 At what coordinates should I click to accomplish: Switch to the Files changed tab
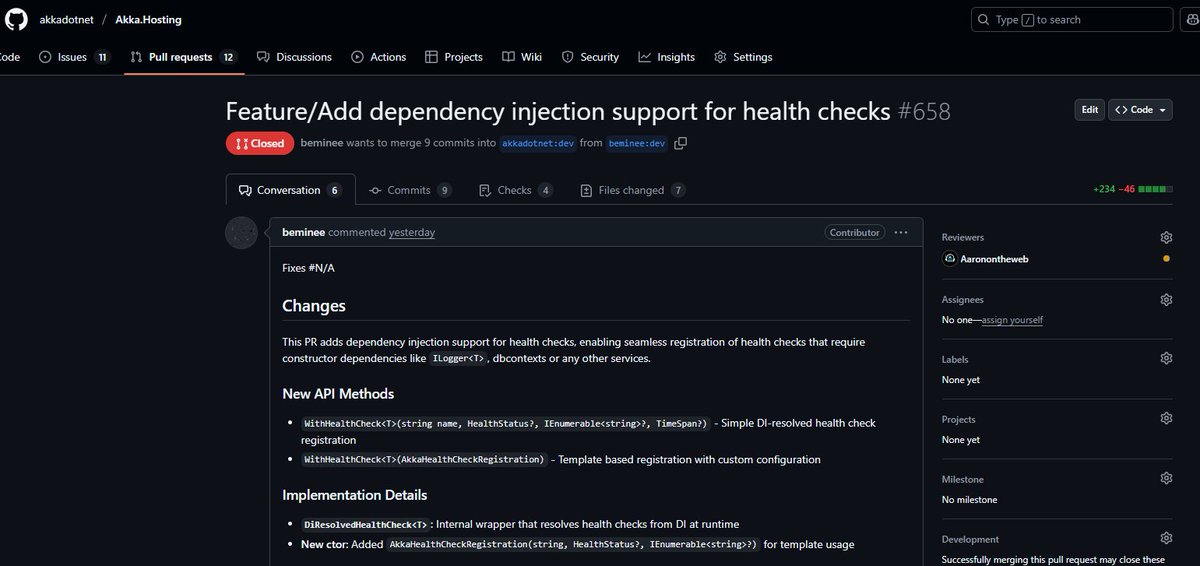point(632,190)
